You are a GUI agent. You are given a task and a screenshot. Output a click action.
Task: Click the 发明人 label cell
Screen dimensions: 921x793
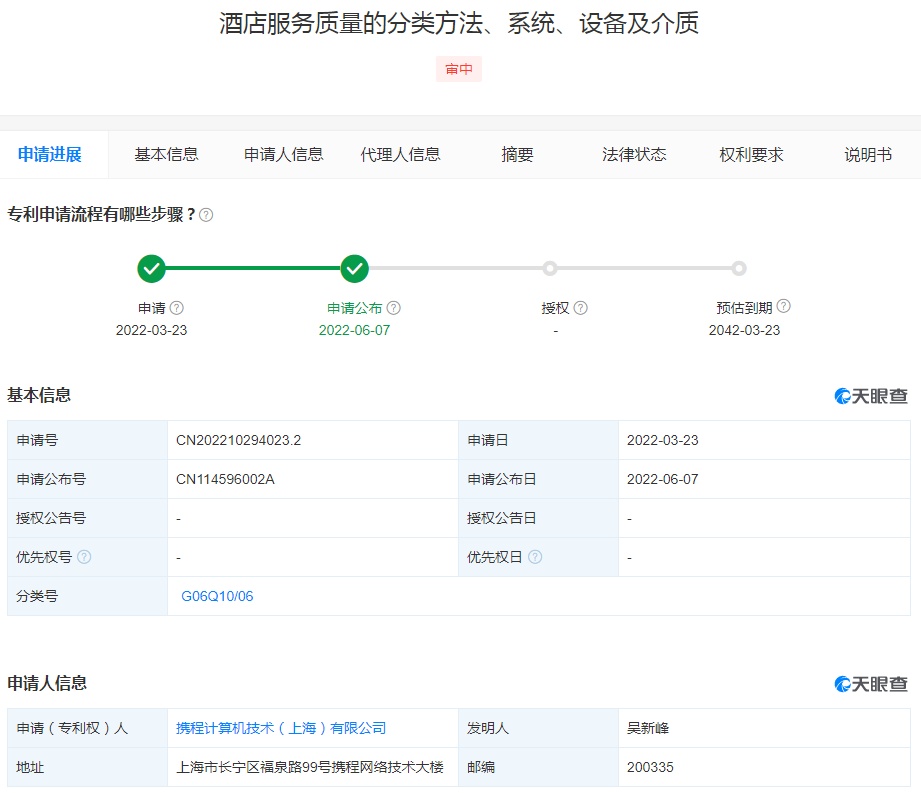tap(538, 728)
